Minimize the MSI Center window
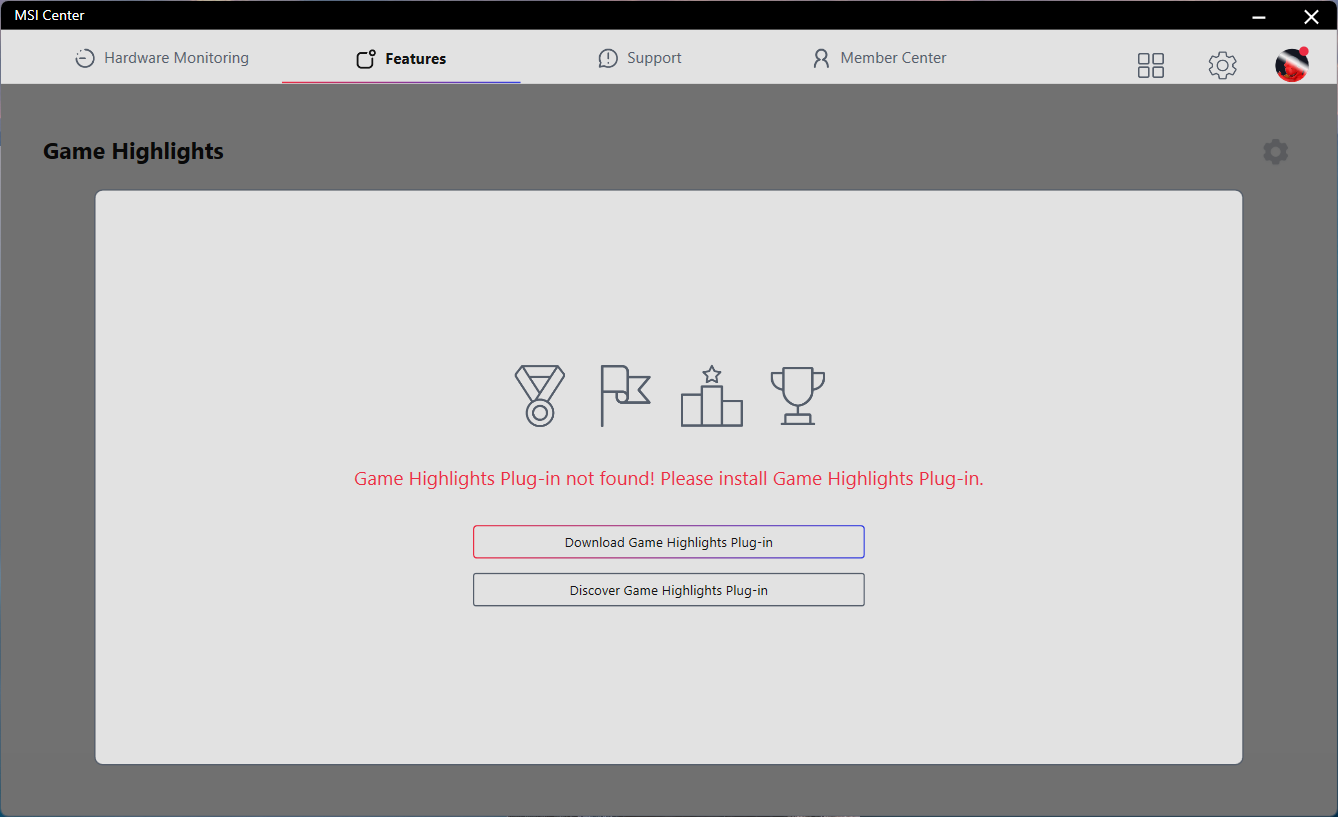The height and width of the screenshot is (817, 1338). click(x=1260, y=16)
